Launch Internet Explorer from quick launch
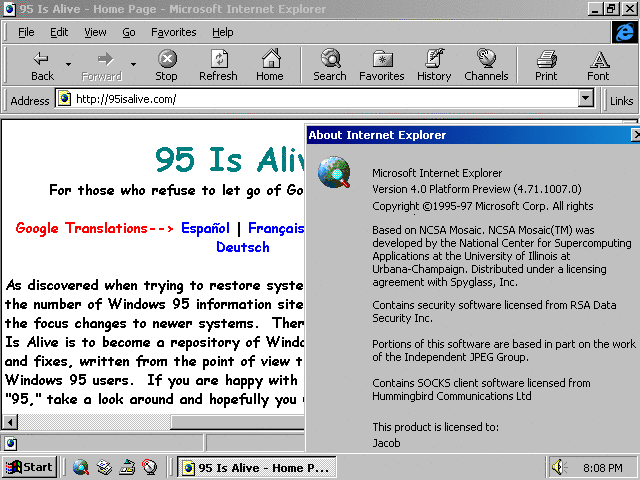Image resolution: width=640 pixels, height=480 pixels. coord(81,467)
